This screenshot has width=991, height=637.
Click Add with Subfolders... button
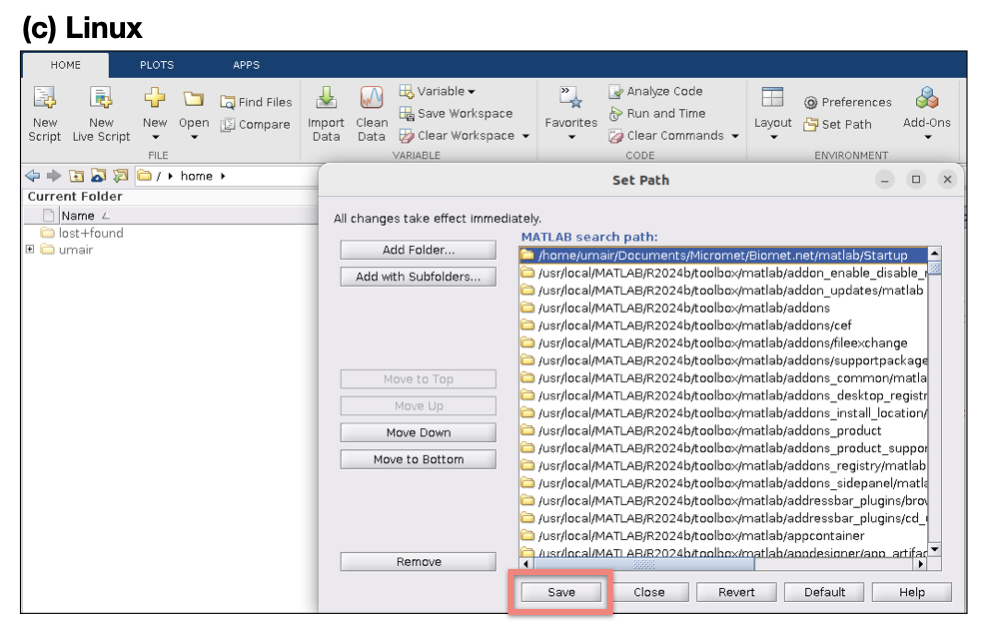pos(418,277)
